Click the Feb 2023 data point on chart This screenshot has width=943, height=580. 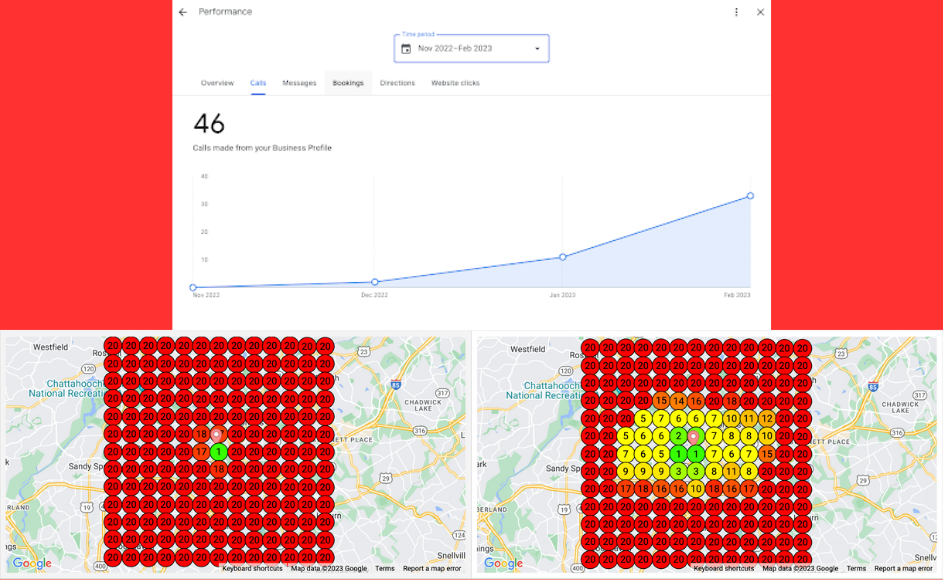750,196
